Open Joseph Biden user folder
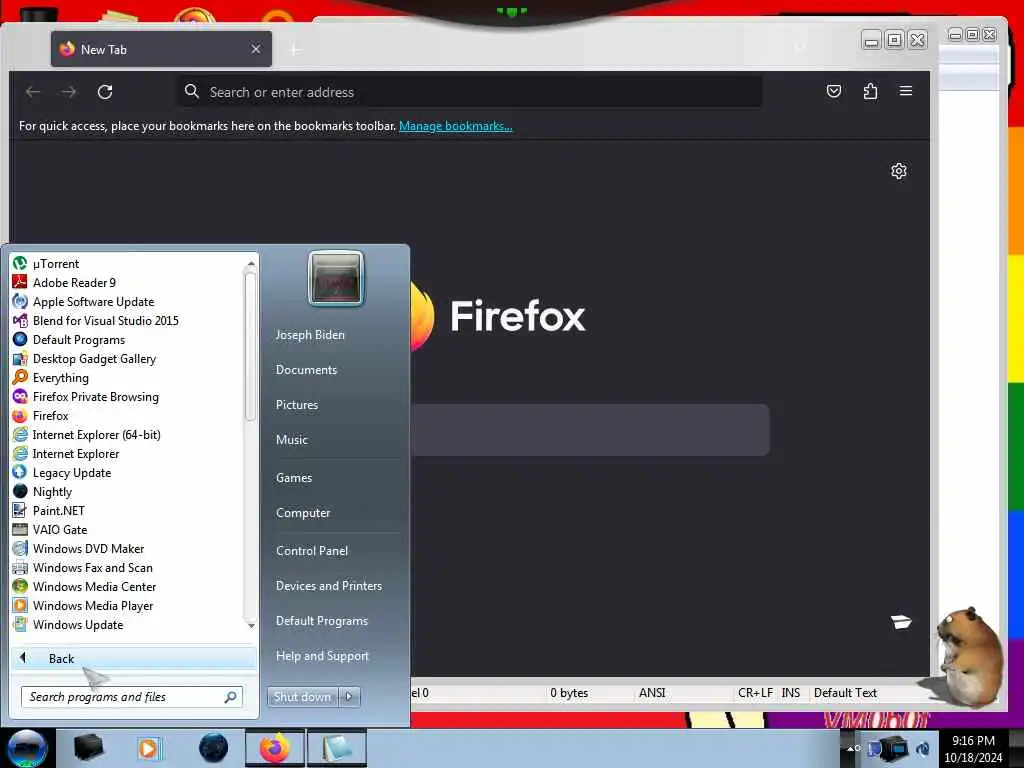The image size is (1024, 768). [310, 335]
